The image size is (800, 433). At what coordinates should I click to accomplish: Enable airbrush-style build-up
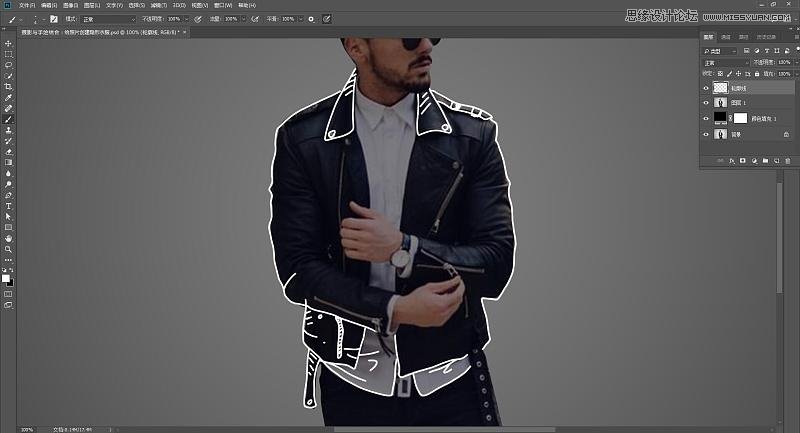pyautogui.click(x=255, y=19)
